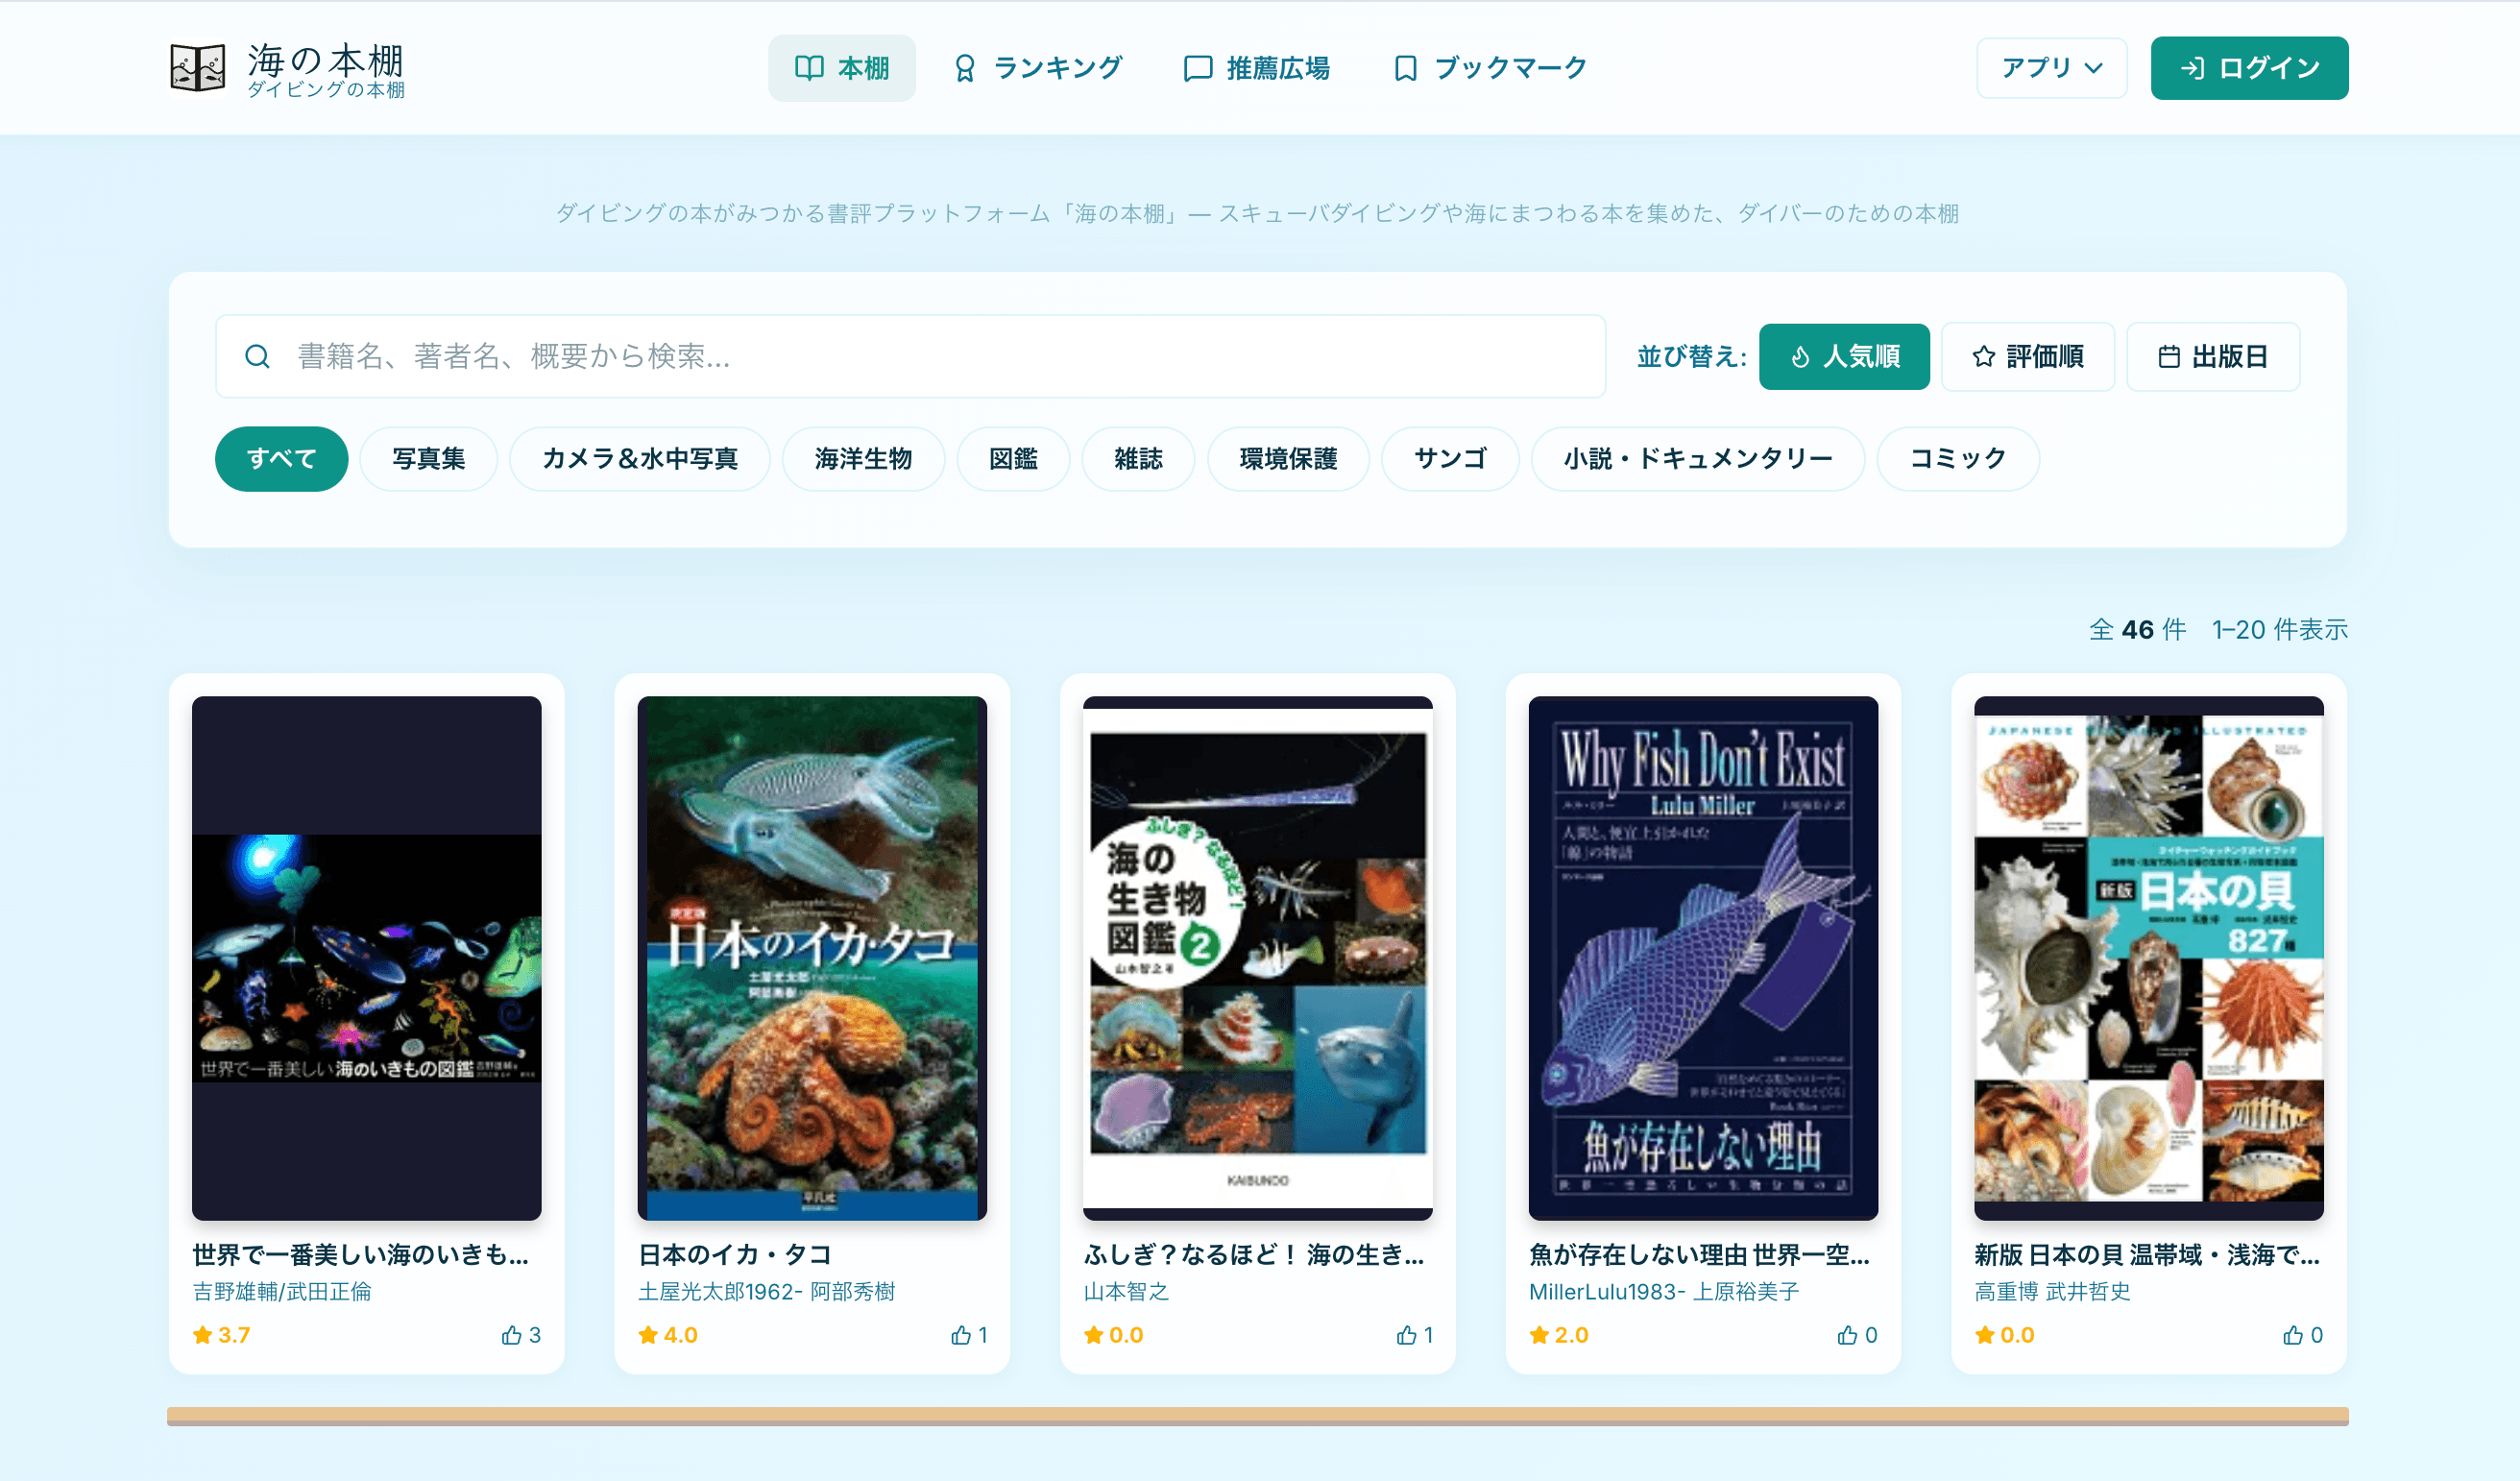Click the 海の本棚 book logo icon
The image size is (2520, 1481).
click(x=197, y=68)
